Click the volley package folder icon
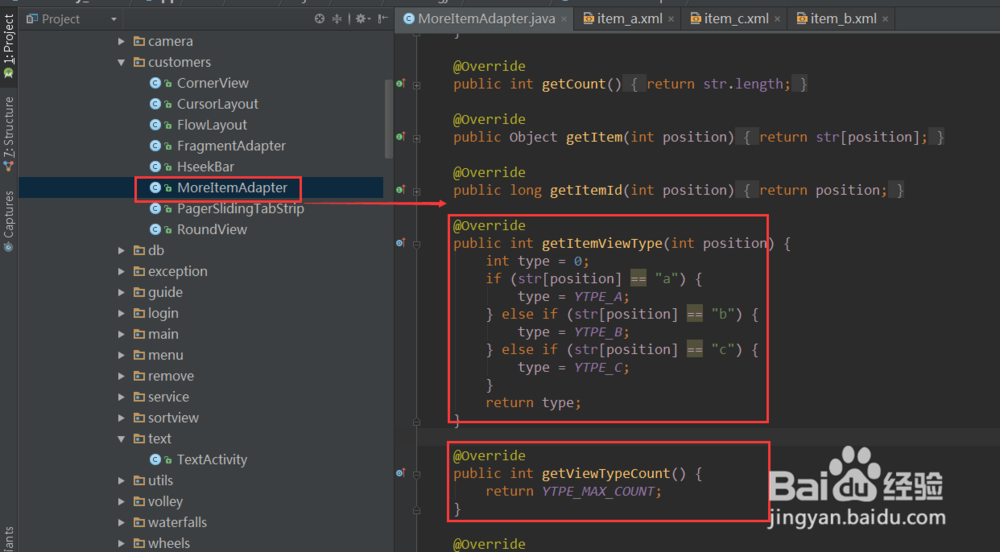Viewport: 1000px width, 552px height. 139,502
